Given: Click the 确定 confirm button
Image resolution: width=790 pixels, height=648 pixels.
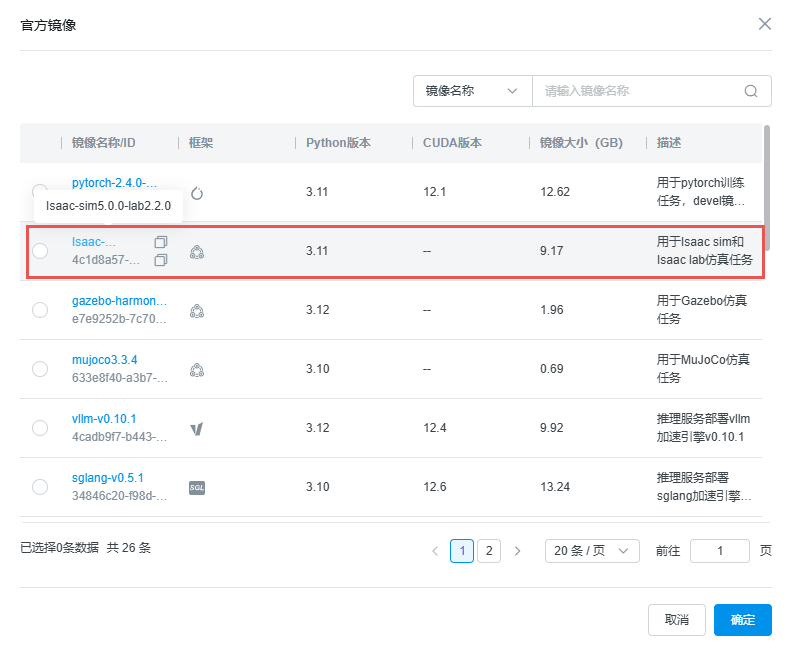Looking at the screenshot, I should pyautogui.click(x=742, y=620).
